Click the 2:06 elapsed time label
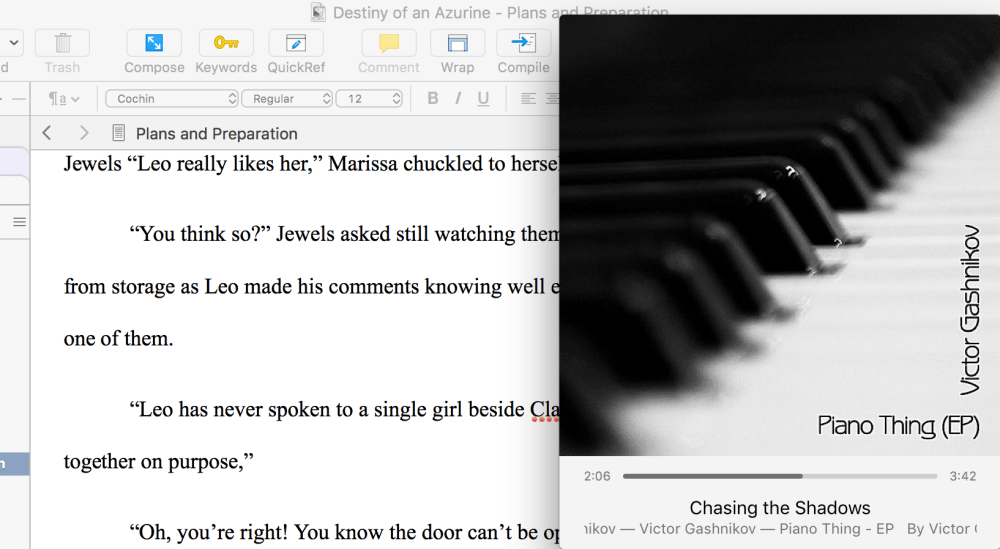 (597, 476)
